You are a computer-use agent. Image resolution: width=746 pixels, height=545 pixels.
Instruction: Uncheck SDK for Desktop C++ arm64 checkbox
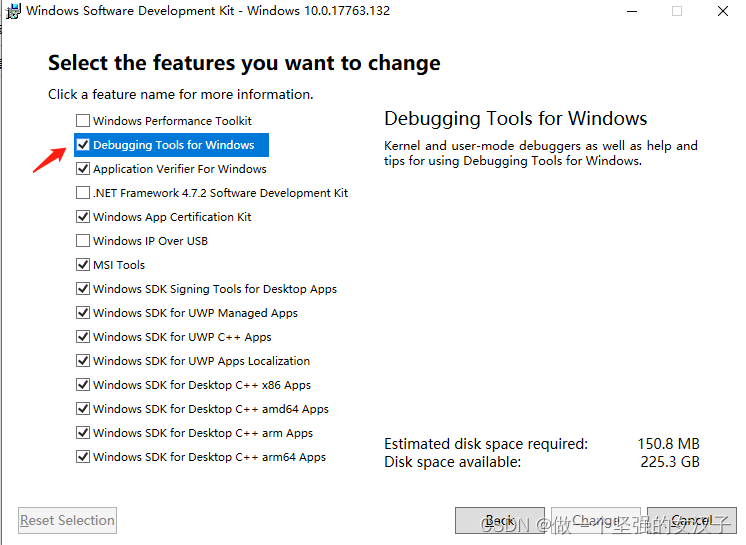click(x=83, y=456)
